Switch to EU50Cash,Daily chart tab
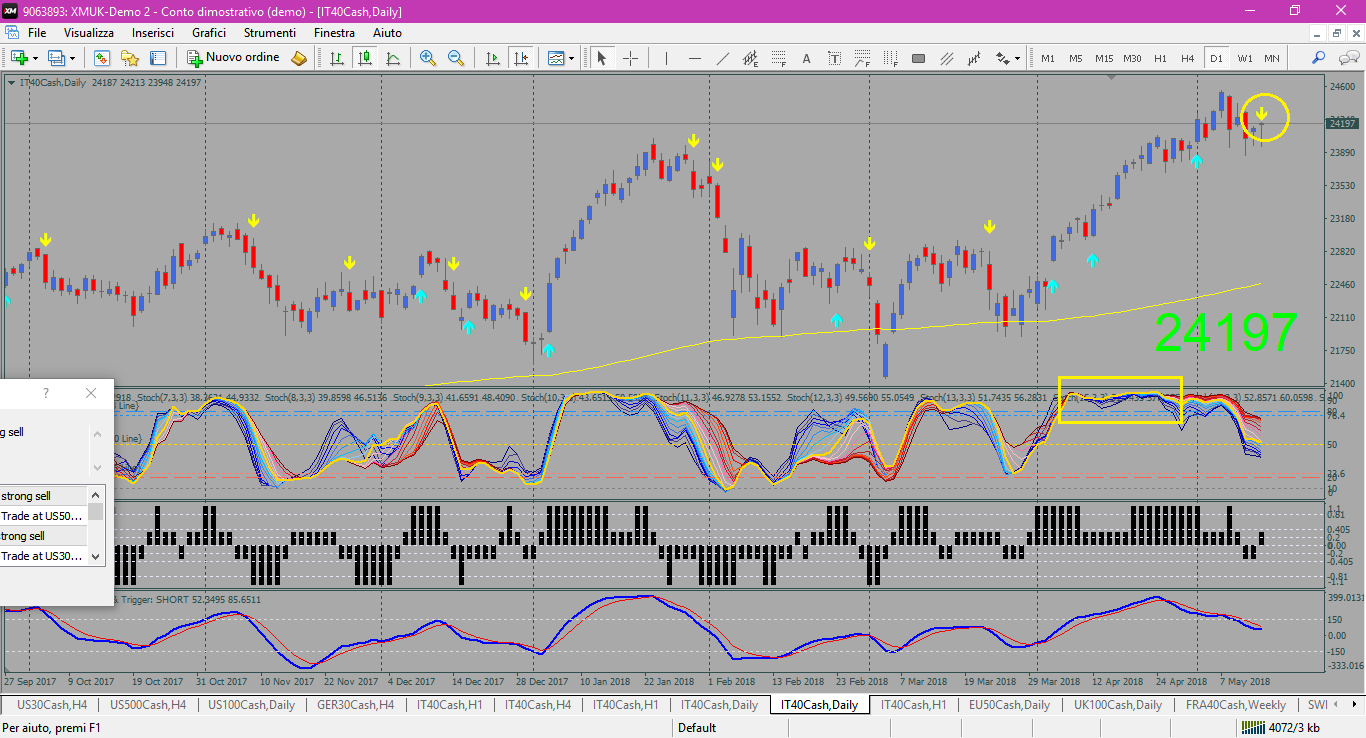Screen dimensions: 1366x738 pos(1009,705)
